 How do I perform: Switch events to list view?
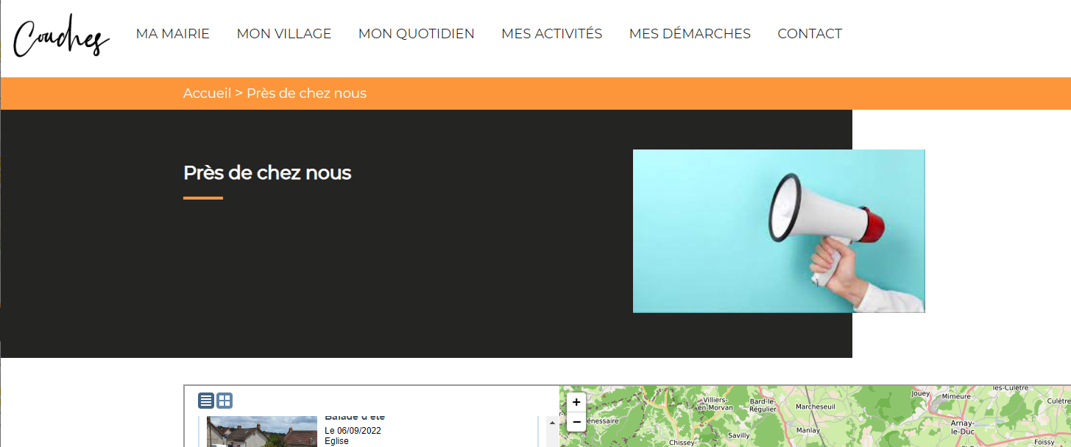pyautogui.click(x=206, y=401)
